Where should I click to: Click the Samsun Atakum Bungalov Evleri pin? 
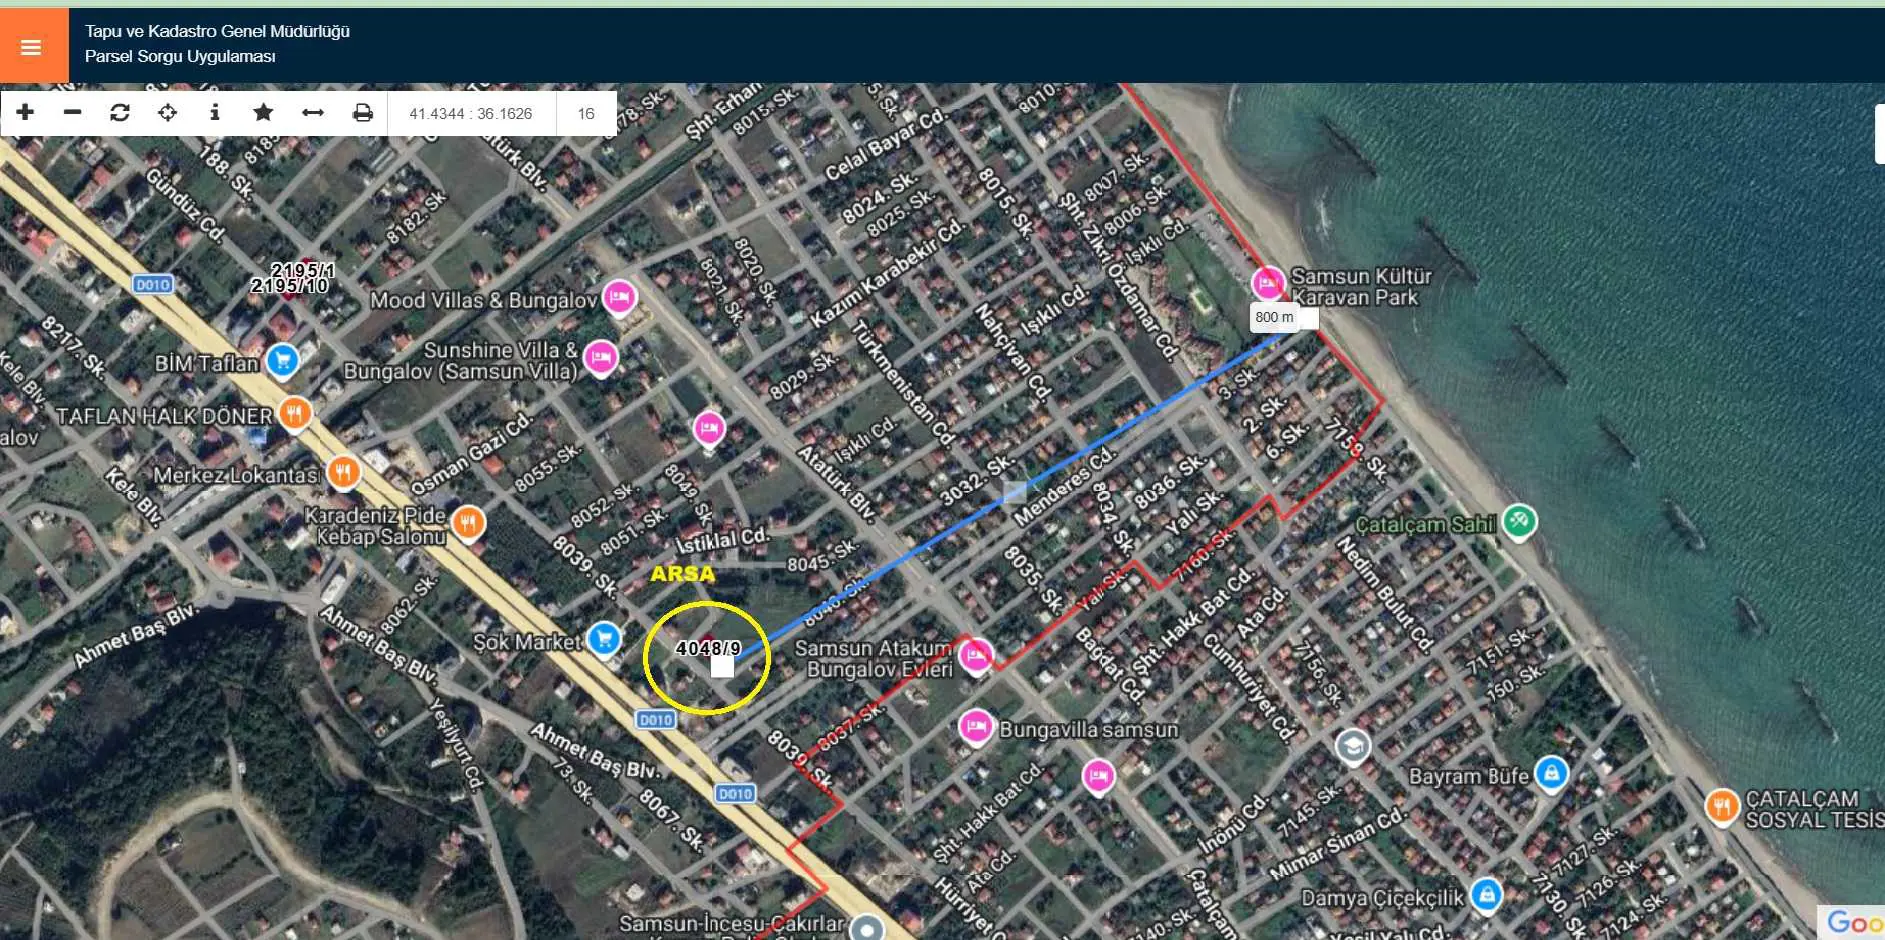coord(975,656)
